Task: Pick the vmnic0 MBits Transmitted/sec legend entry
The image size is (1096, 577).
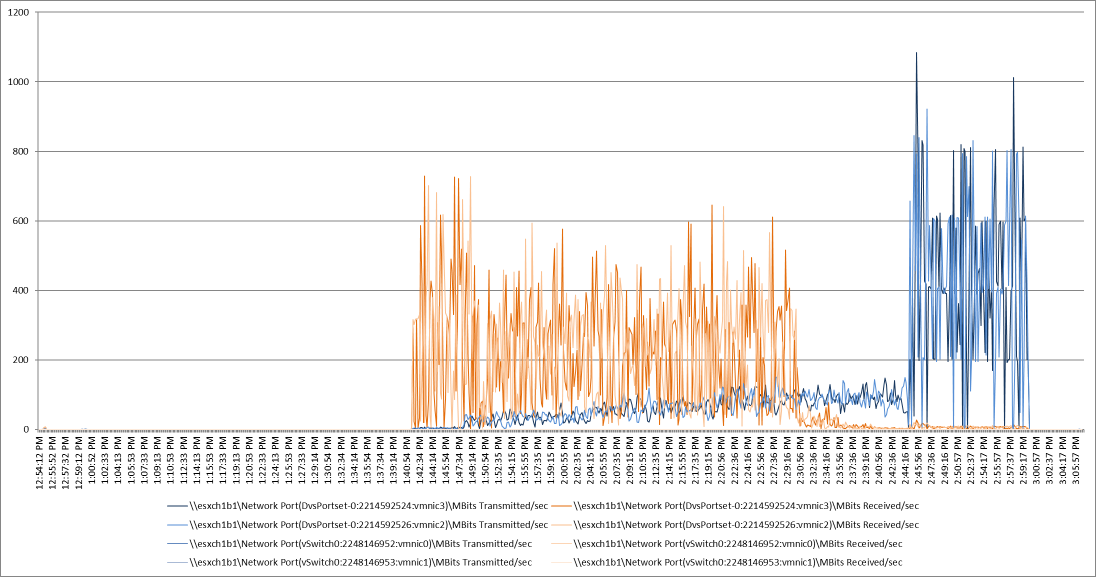Action: coord(349,543)
